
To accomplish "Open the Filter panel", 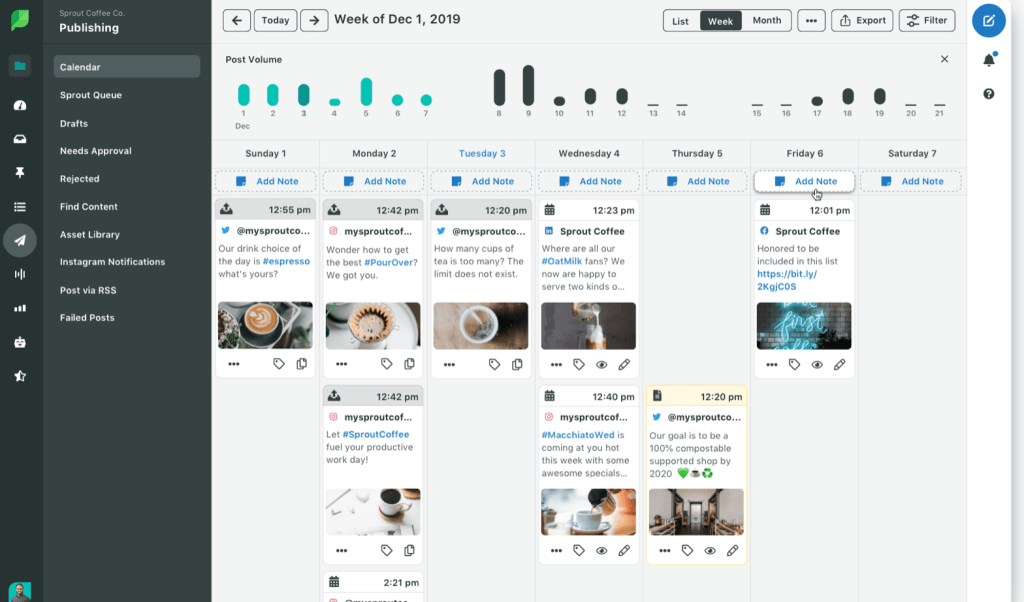I will click(x=926, y=20).
